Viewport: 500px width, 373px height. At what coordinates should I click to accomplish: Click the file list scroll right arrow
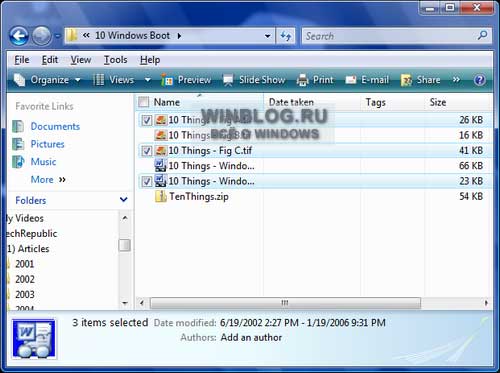point(486,303)
